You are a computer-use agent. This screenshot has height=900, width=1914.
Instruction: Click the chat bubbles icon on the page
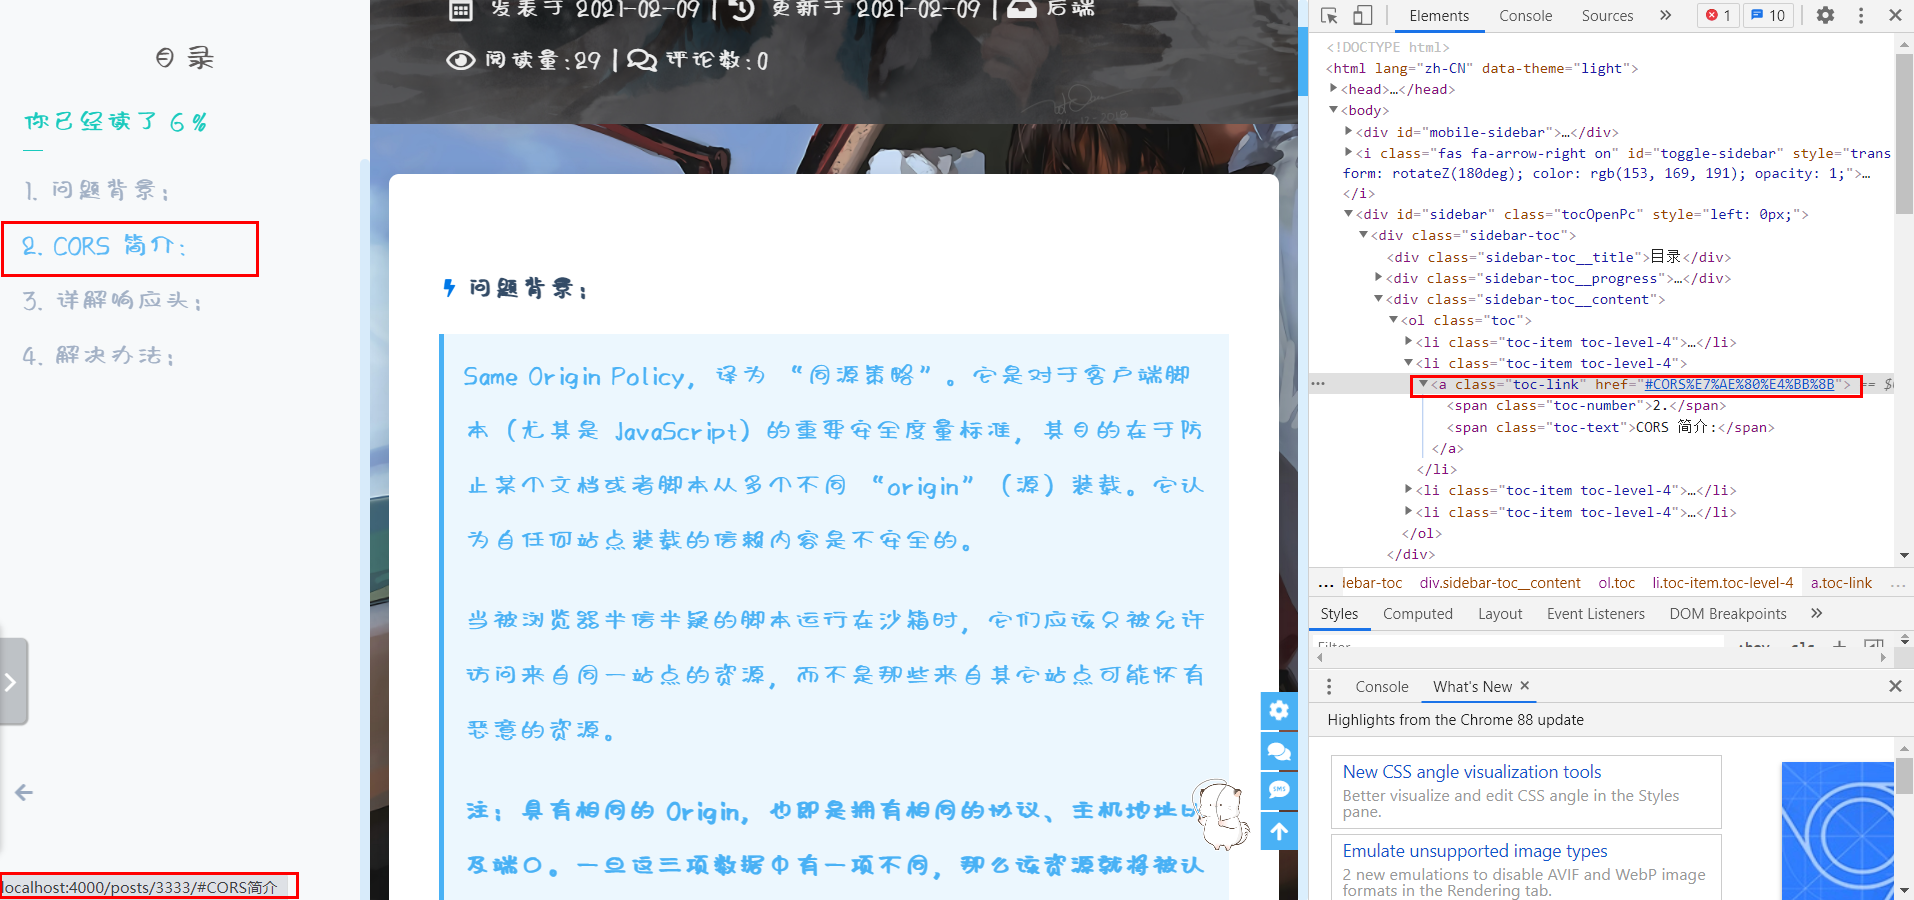click(1278, 751)
